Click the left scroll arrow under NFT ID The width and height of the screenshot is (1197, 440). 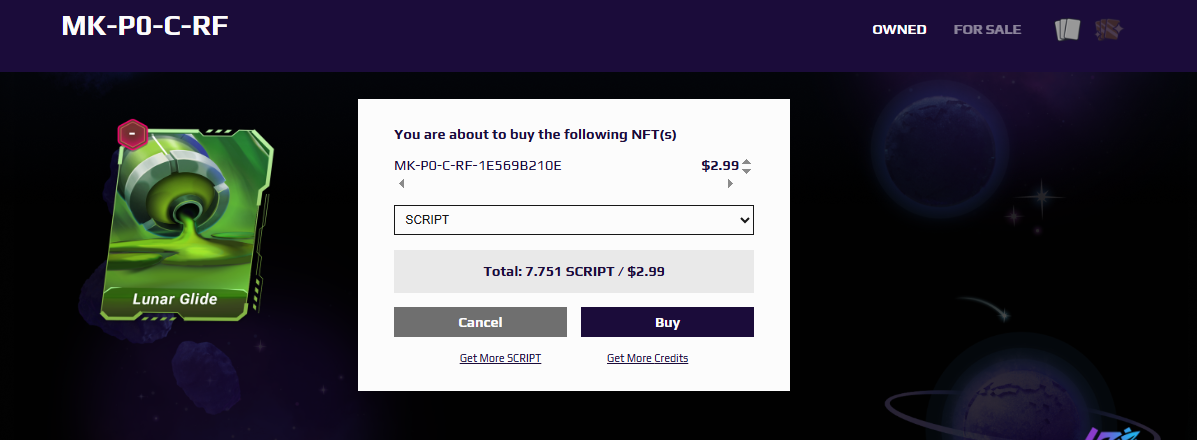click(402, 183)
